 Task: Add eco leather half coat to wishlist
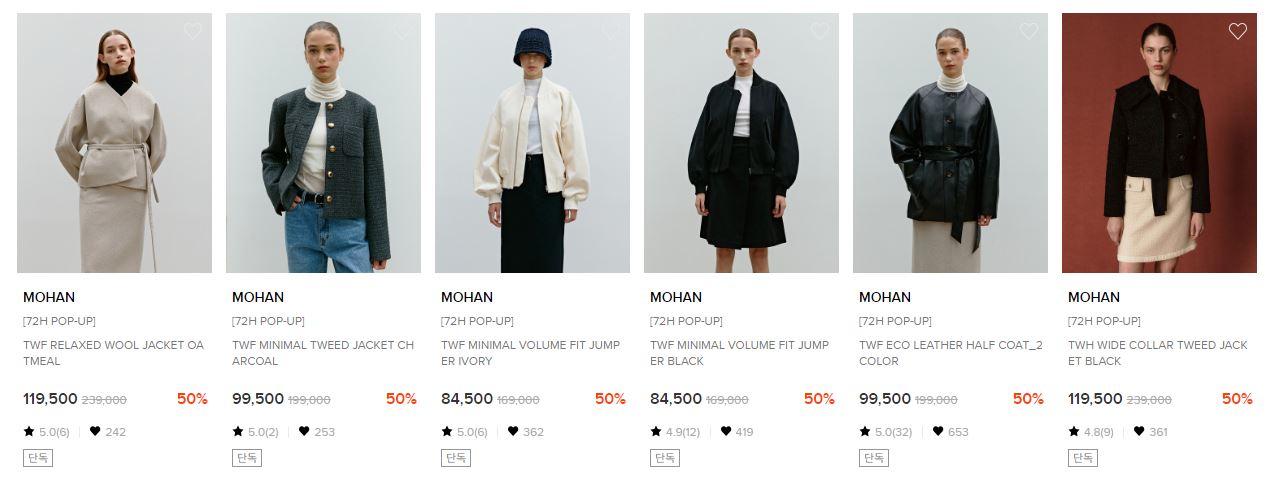point(1029,31)
